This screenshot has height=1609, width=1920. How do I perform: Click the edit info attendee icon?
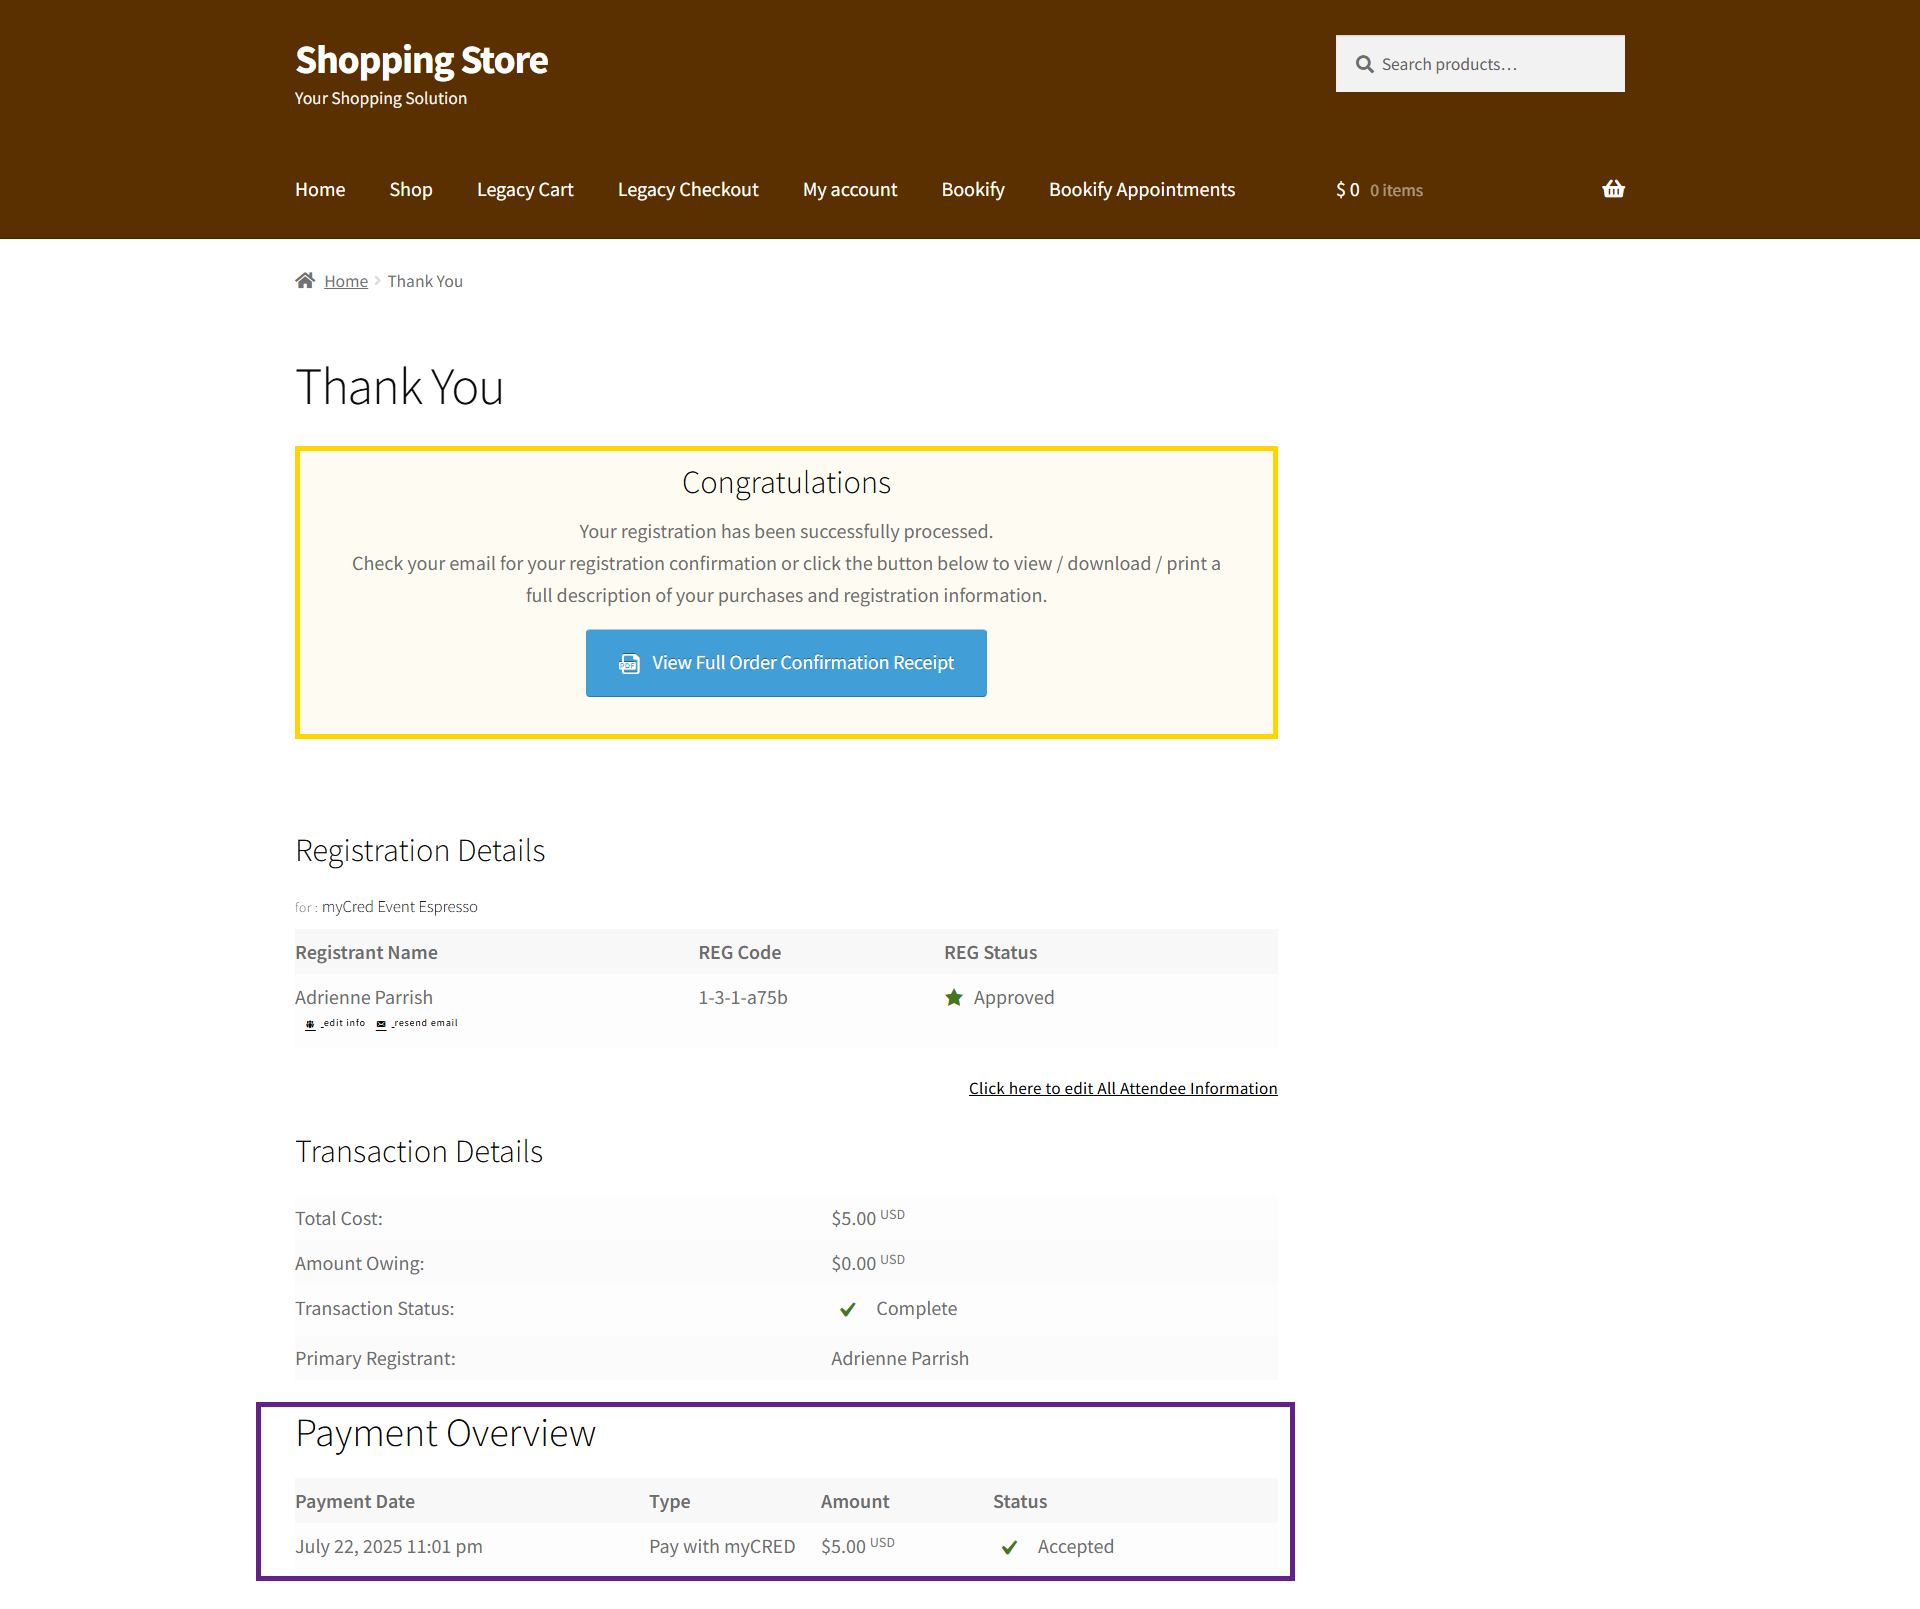(x=310, y=1024)
